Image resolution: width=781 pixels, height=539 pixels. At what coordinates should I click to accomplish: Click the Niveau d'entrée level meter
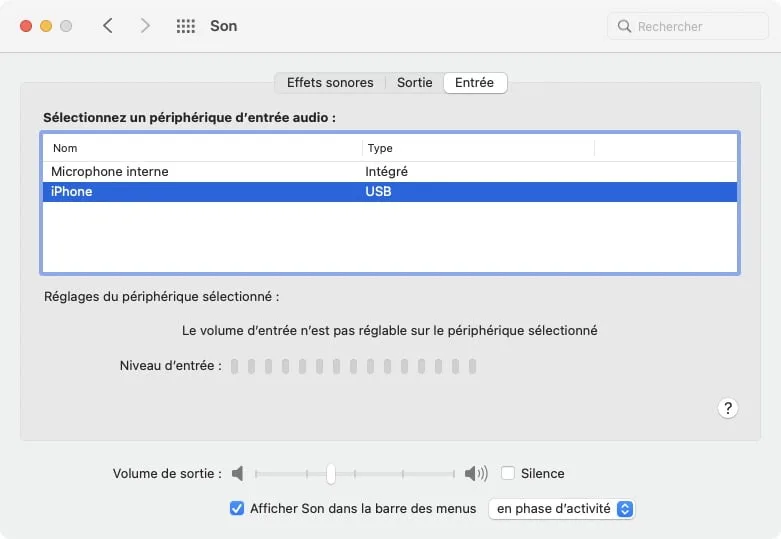(353, 366)
